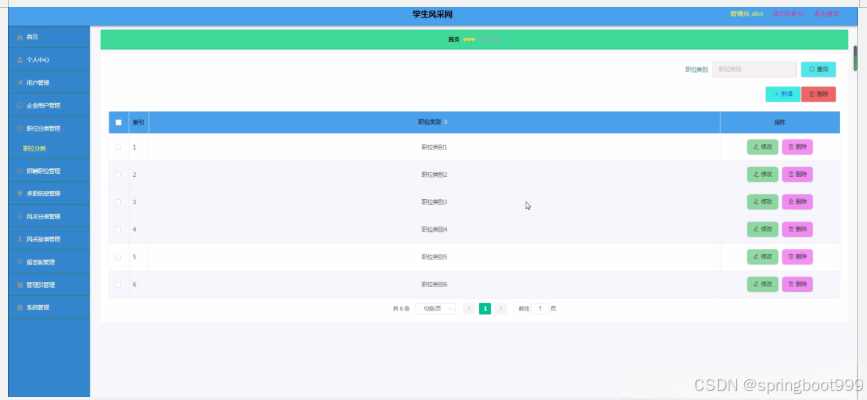Click the 共 6 条 total count text

coord(401,309)
